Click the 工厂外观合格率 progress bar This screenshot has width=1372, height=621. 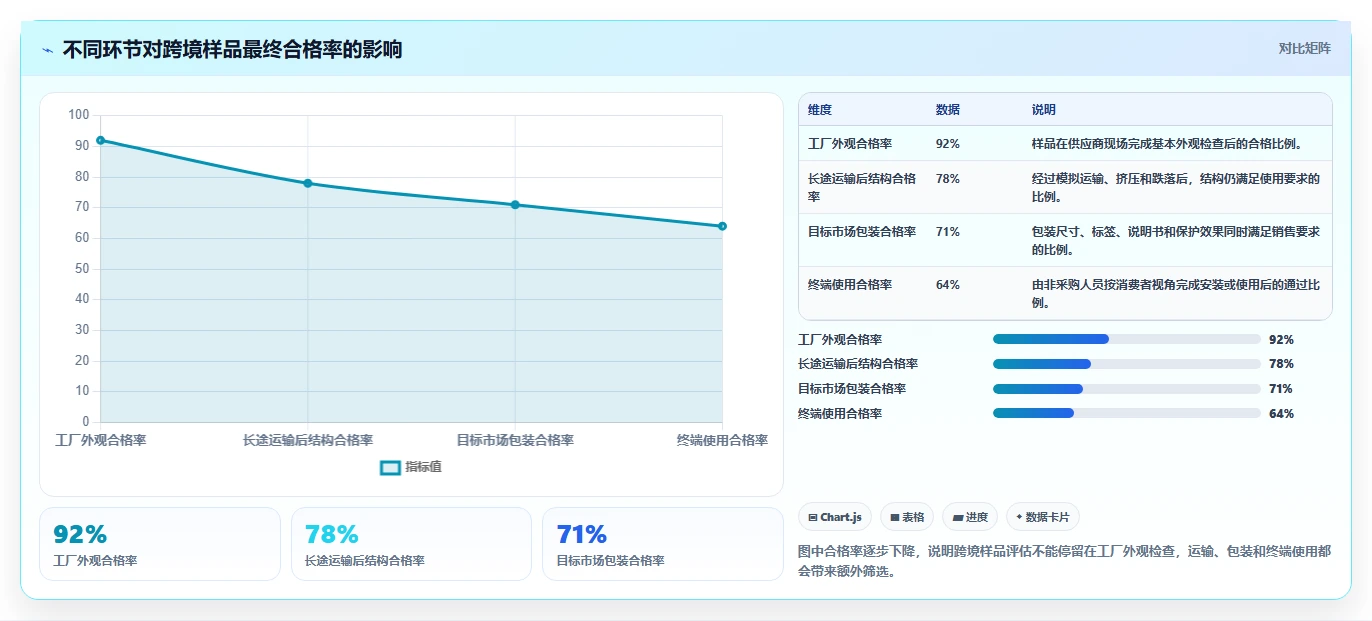pos(1127,339)
